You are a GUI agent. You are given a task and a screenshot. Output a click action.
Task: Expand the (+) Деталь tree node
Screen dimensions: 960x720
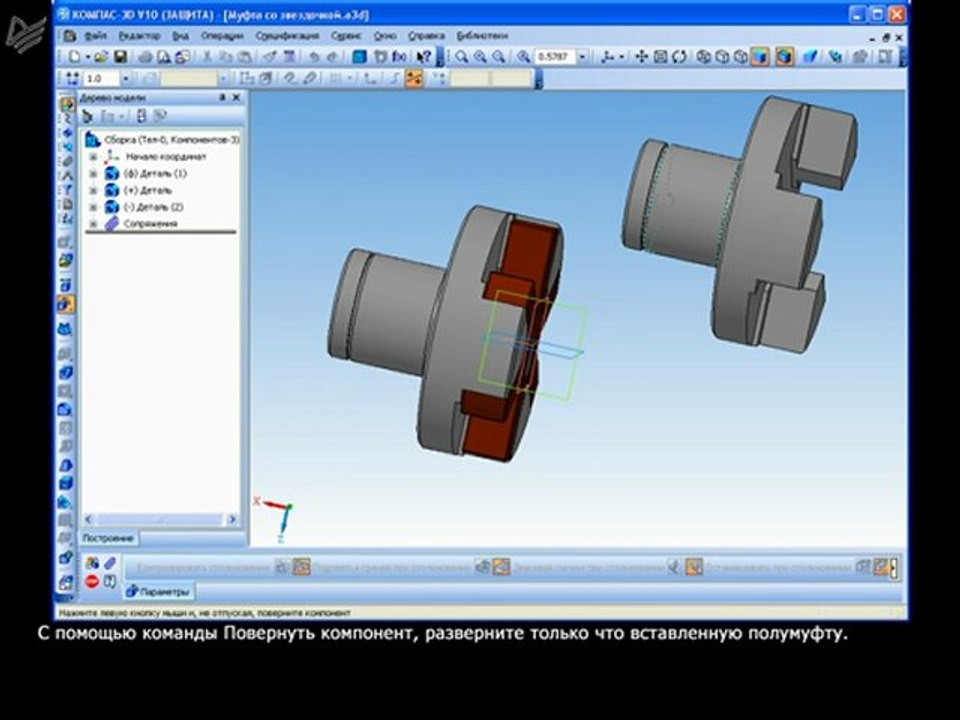tap(94, 190)
